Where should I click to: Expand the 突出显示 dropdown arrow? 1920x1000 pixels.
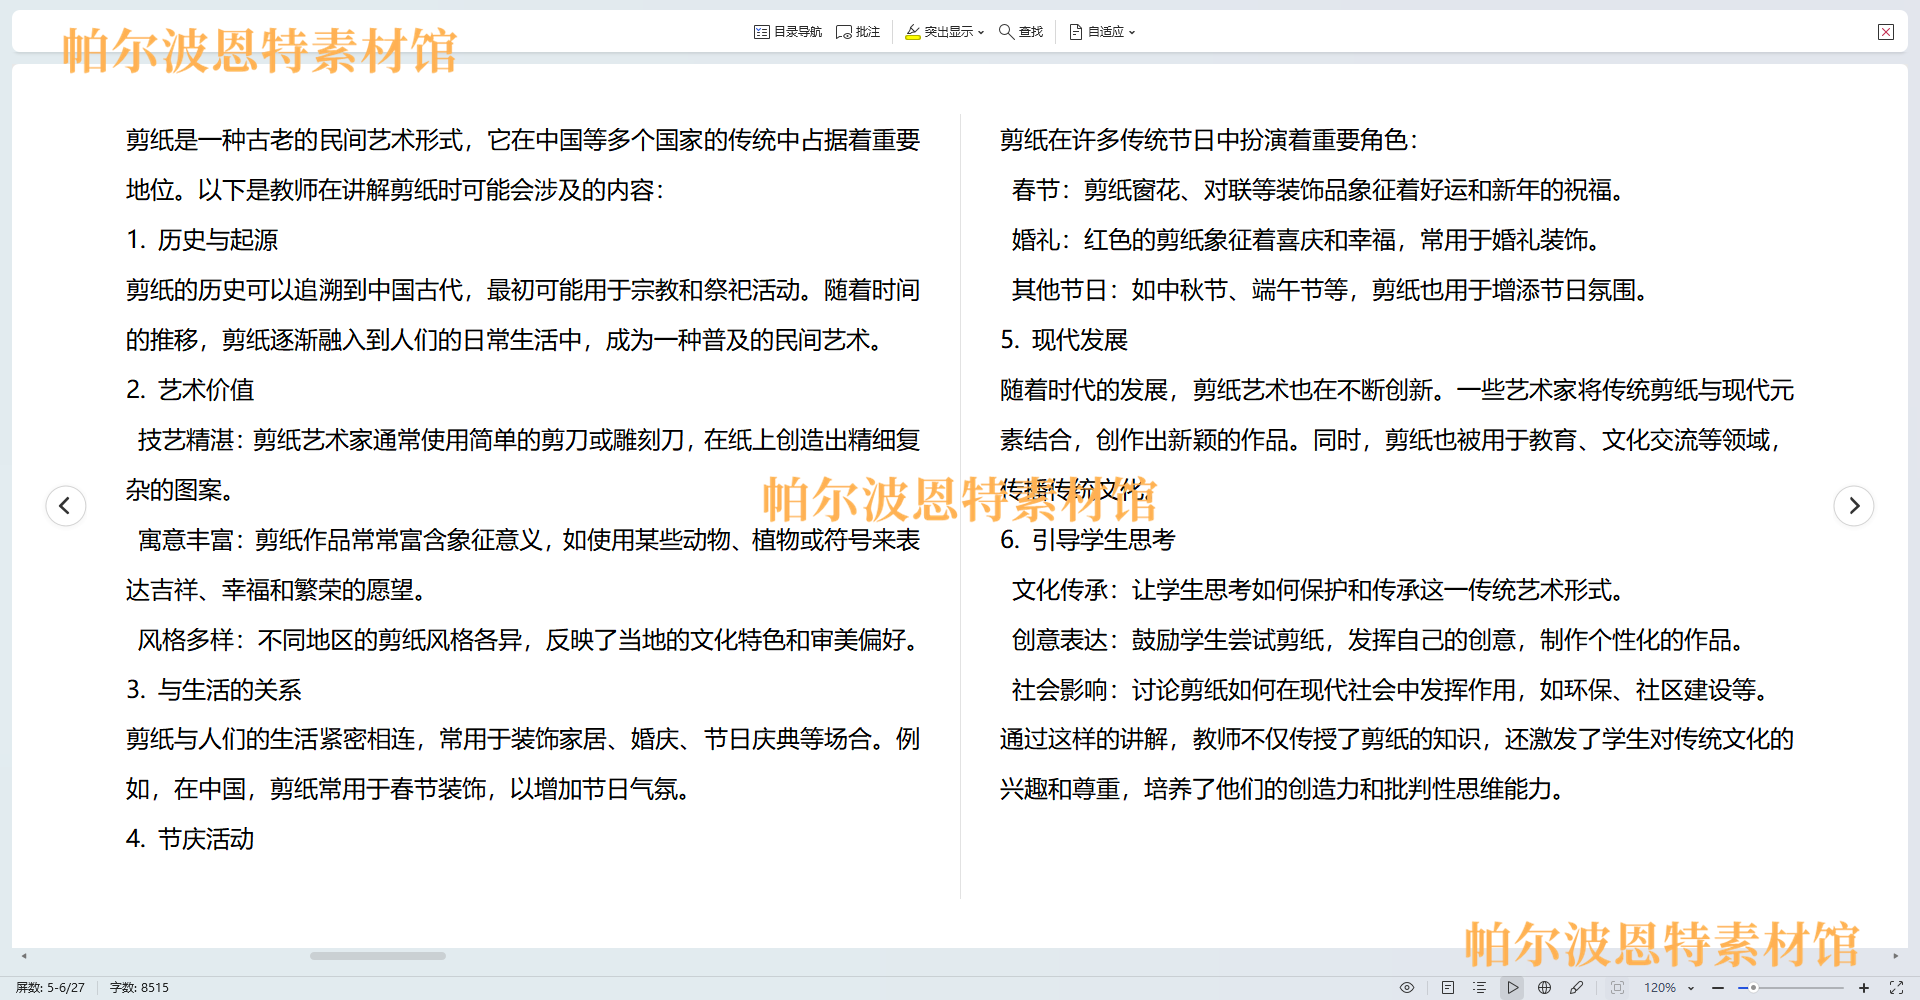point(981,32)
